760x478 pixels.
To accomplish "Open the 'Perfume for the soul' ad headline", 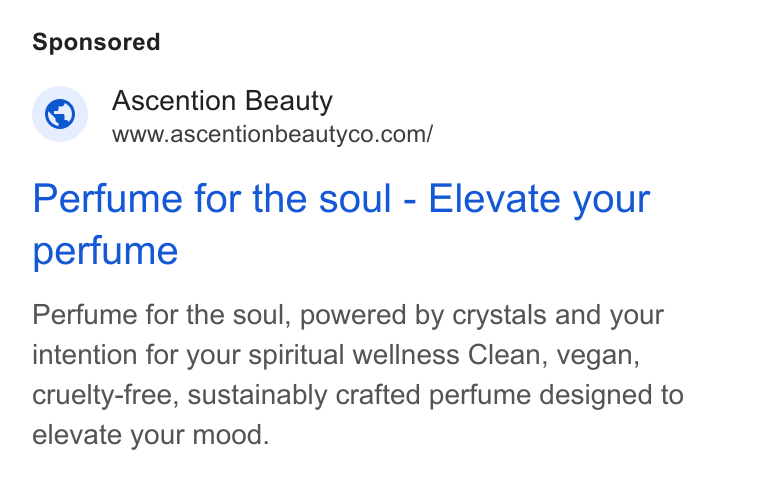I will [341, 224].
